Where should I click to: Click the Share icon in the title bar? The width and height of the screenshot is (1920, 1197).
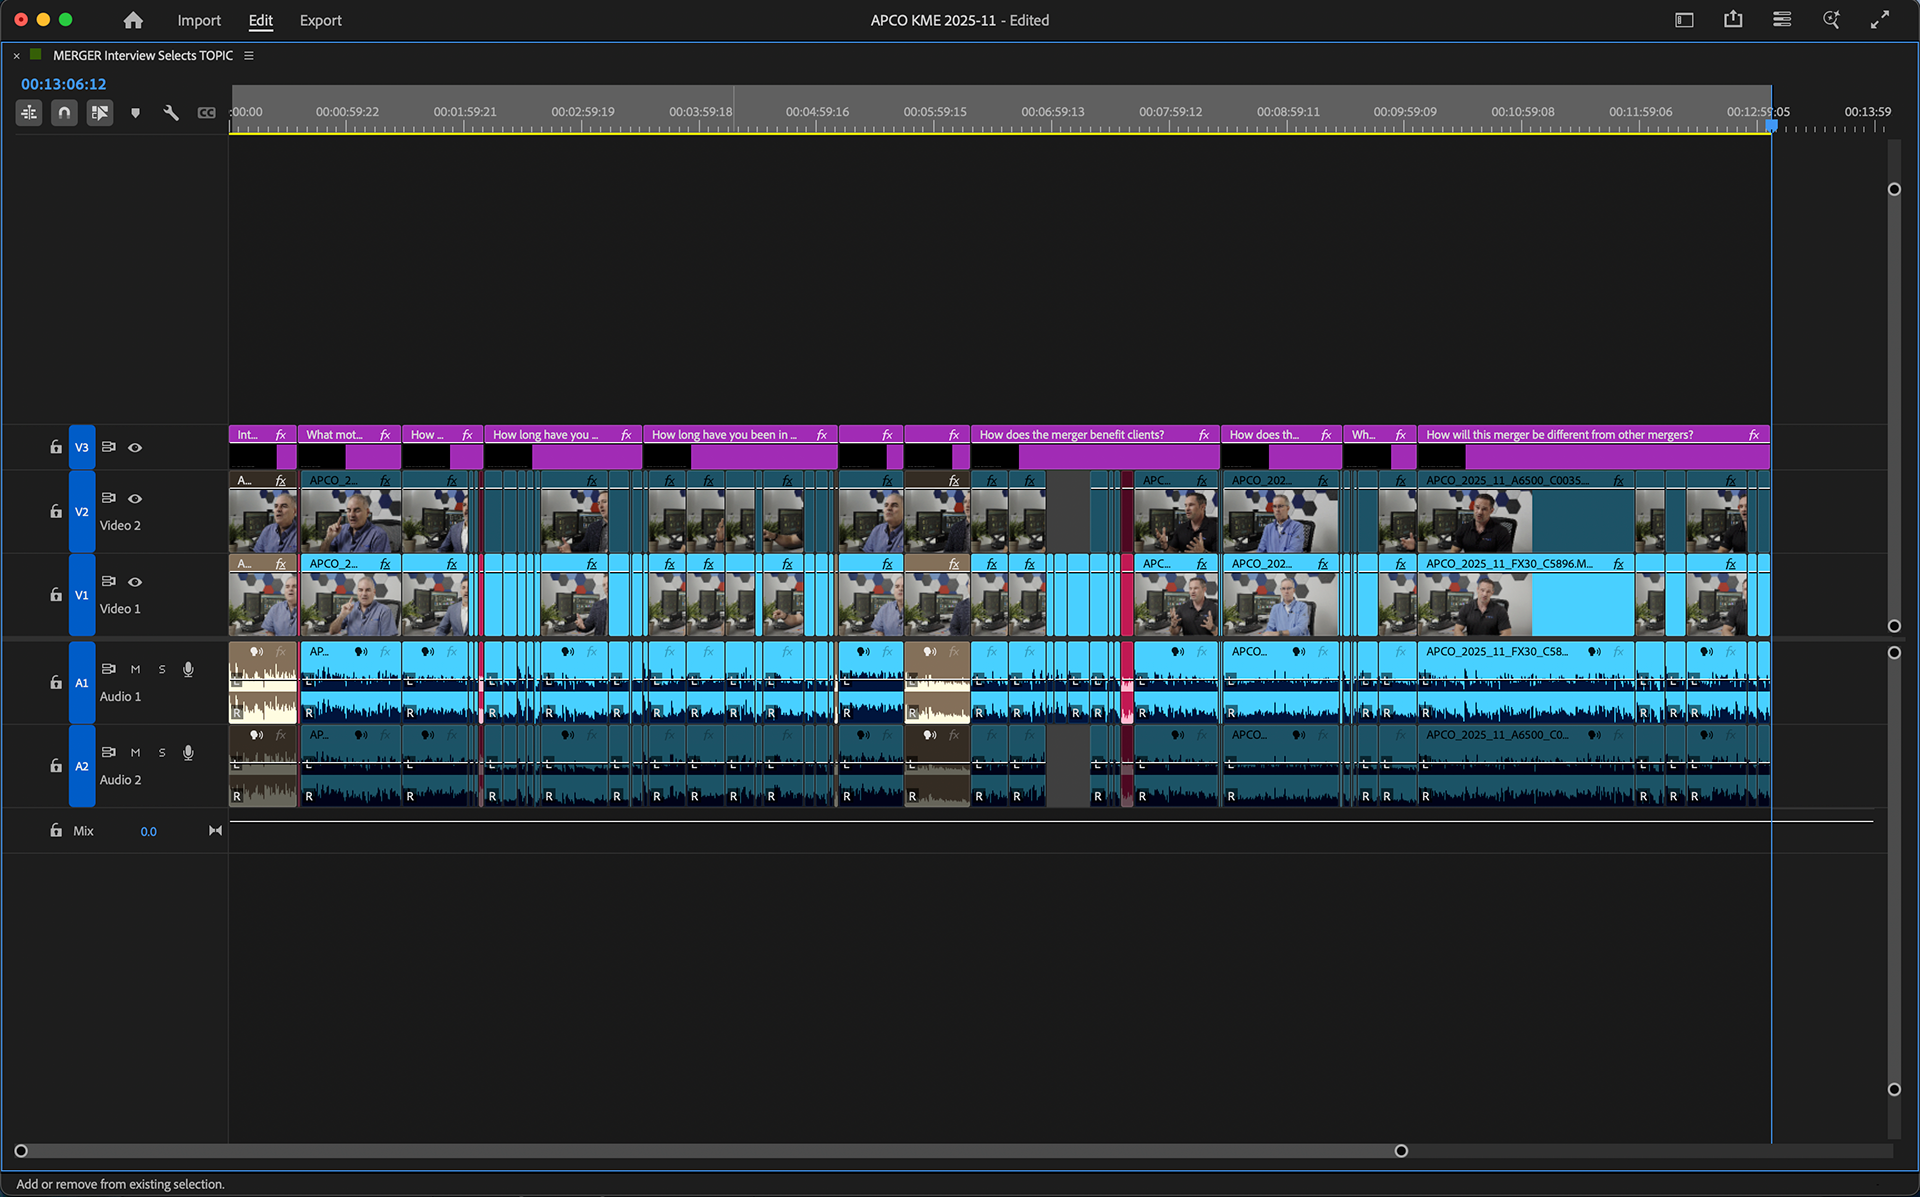coord(1733,19)
